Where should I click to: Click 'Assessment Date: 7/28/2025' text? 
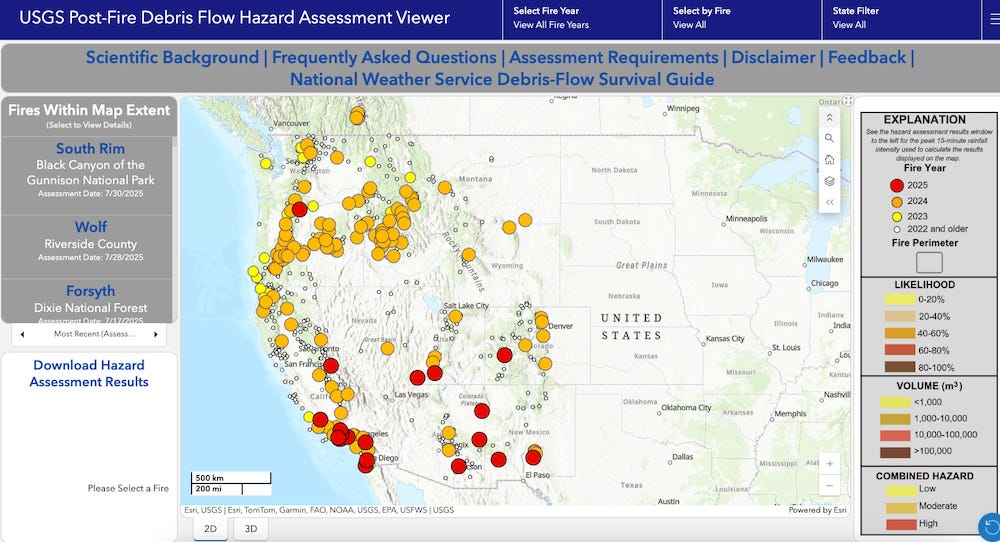pyautogui.click(x=91, y=258)
